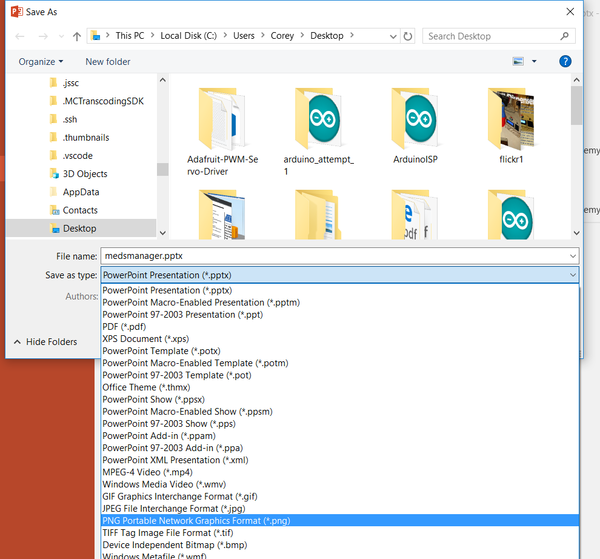Select the .vscode folder
Screen dimensions: 600x559
[x=71, y=156]
